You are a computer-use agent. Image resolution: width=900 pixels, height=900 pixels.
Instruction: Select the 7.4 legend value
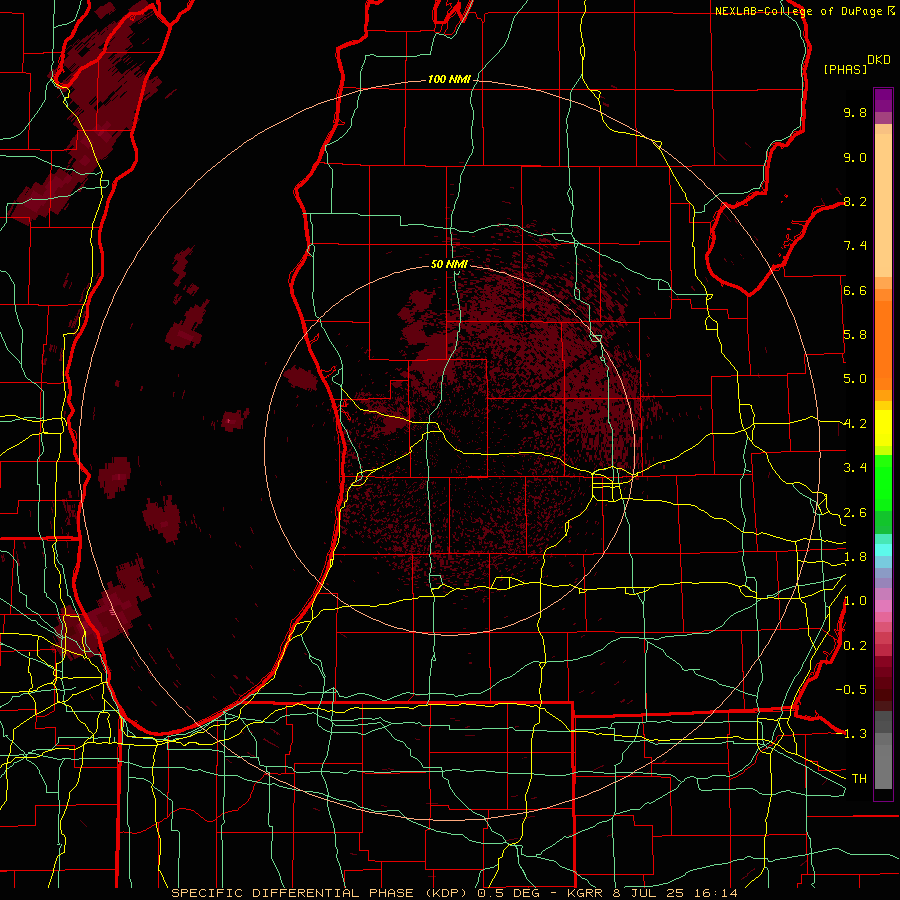[855, 246]
